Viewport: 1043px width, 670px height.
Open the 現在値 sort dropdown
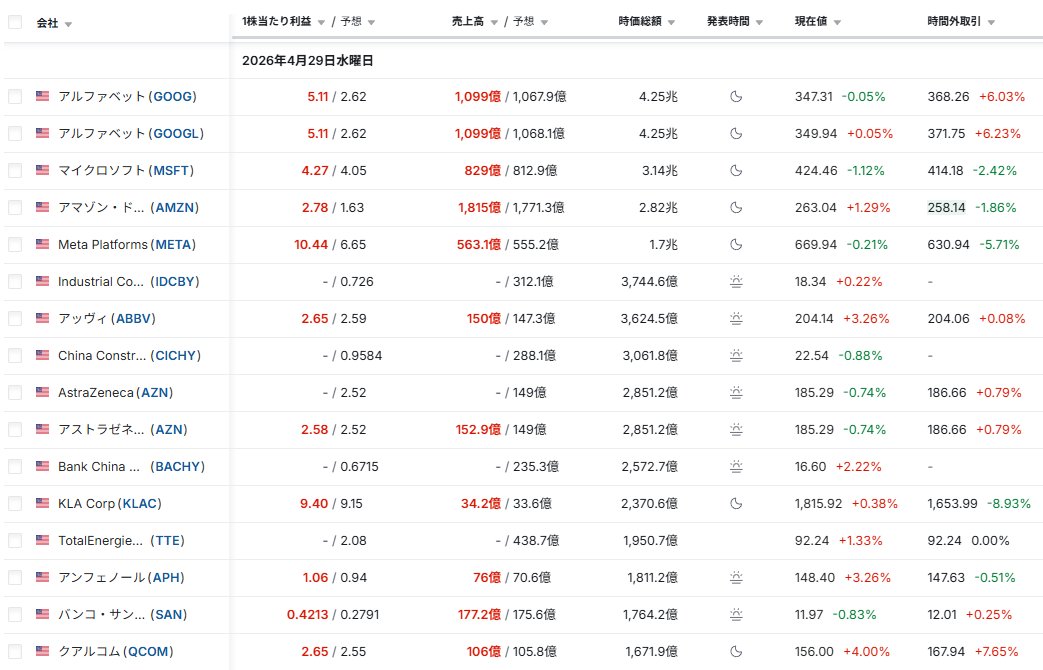837,23
